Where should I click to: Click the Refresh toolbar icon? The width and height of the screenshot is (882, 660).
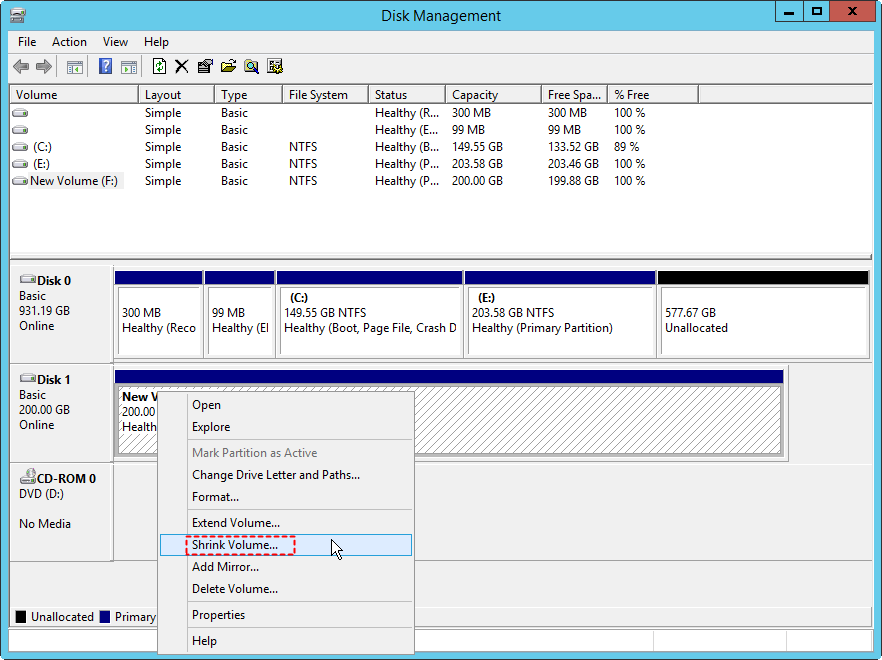pos(159,67)
